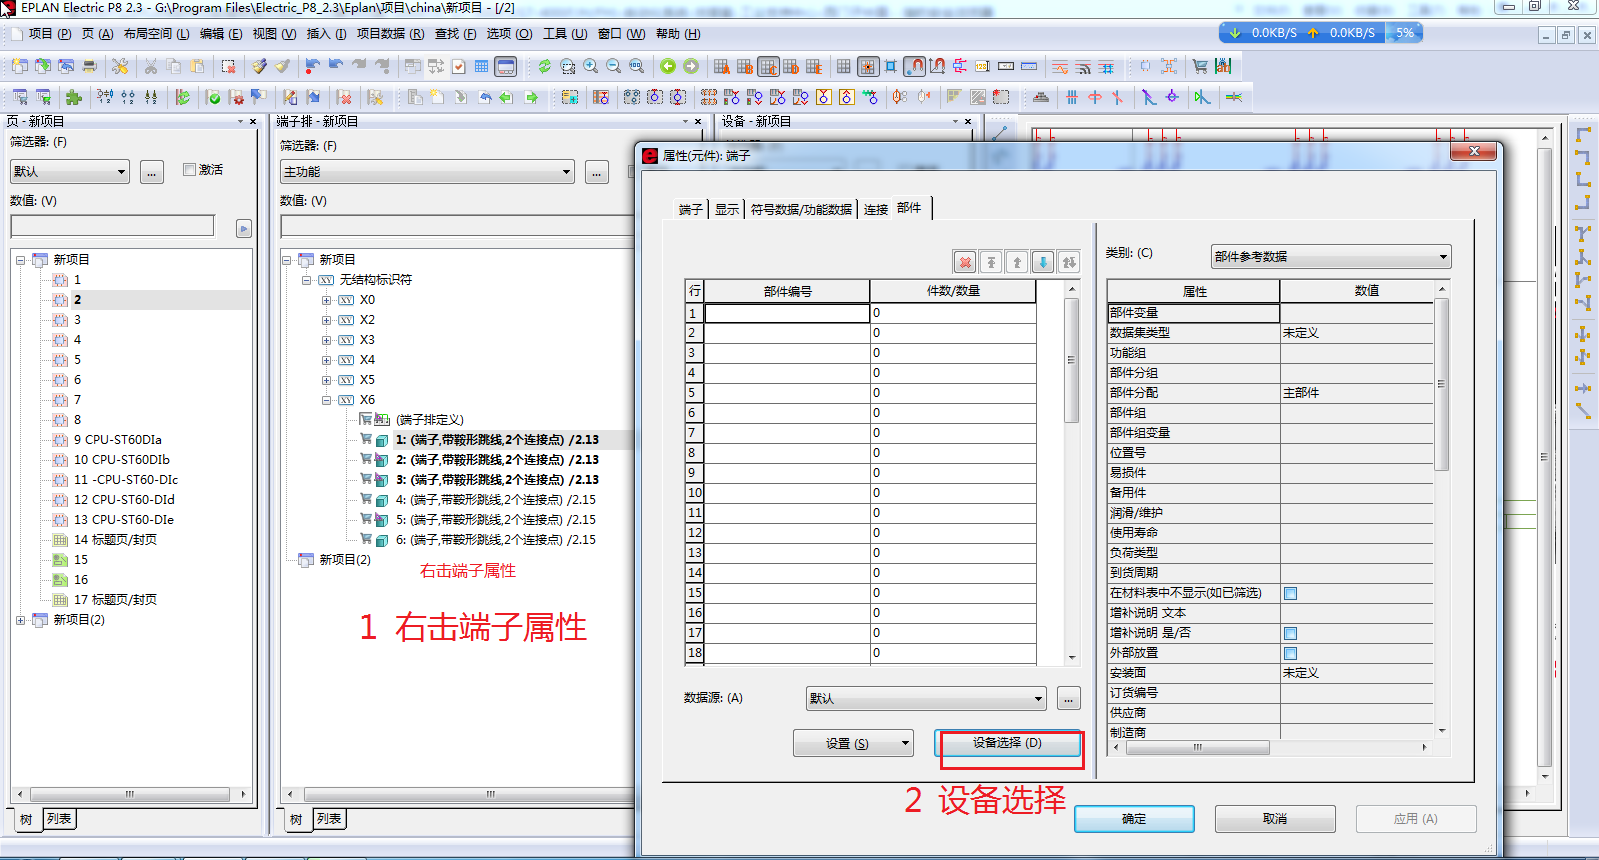Click row 1 部件编号 input cell
Screen dimensions: 1599x860
787,313
